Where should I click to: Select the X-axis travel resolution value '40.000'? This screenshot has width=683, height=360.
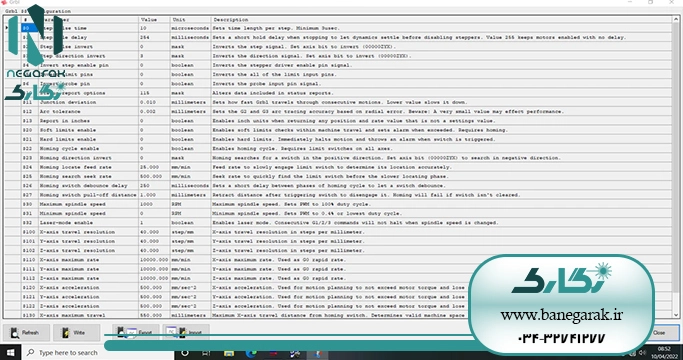click(154, 232)
